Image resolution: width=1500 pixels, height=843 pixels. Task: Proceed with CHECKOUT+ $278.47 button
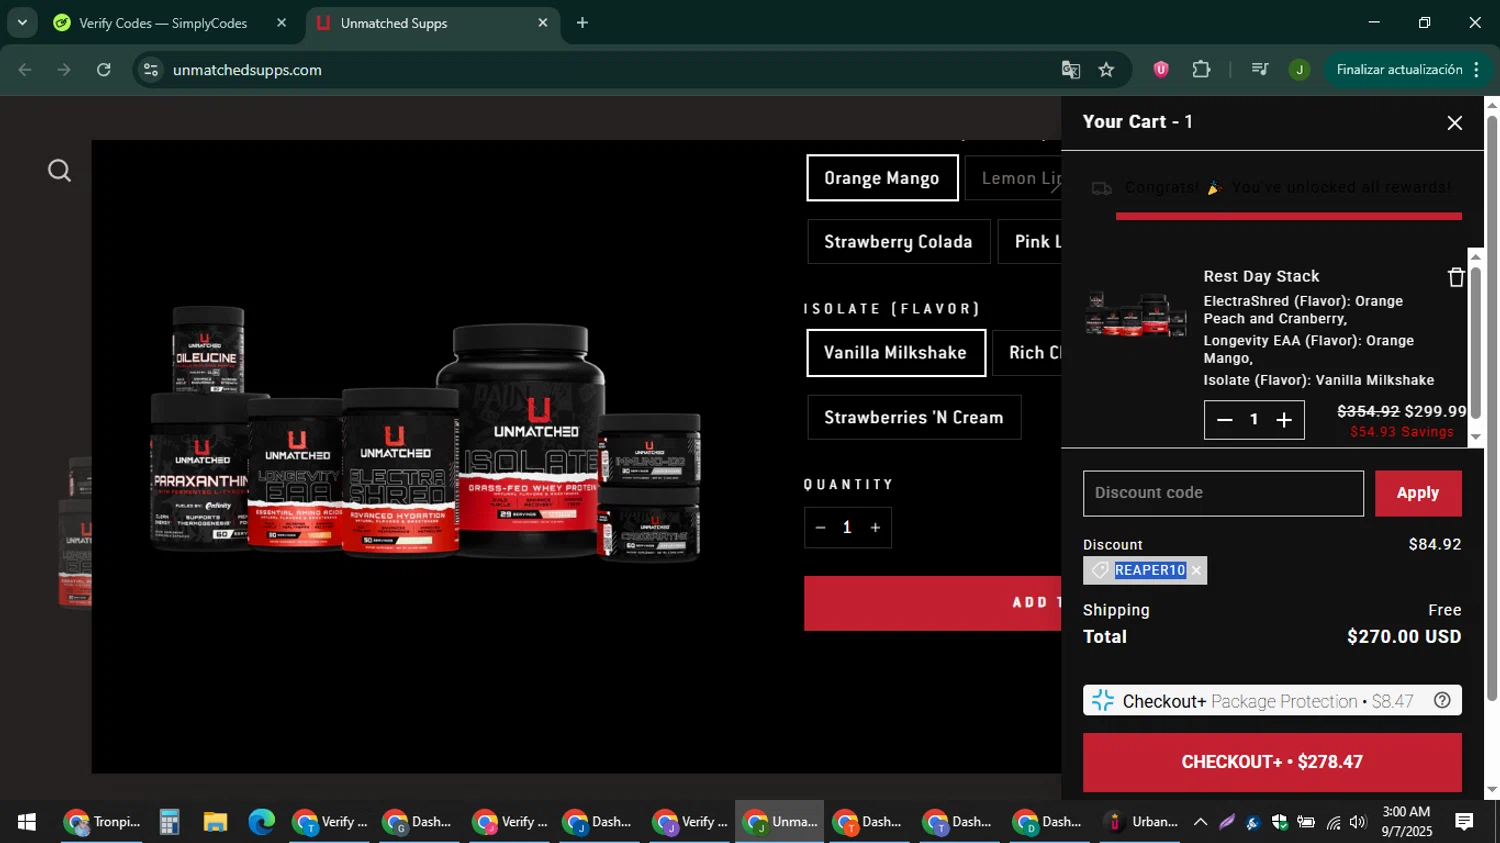[1272, 762]
